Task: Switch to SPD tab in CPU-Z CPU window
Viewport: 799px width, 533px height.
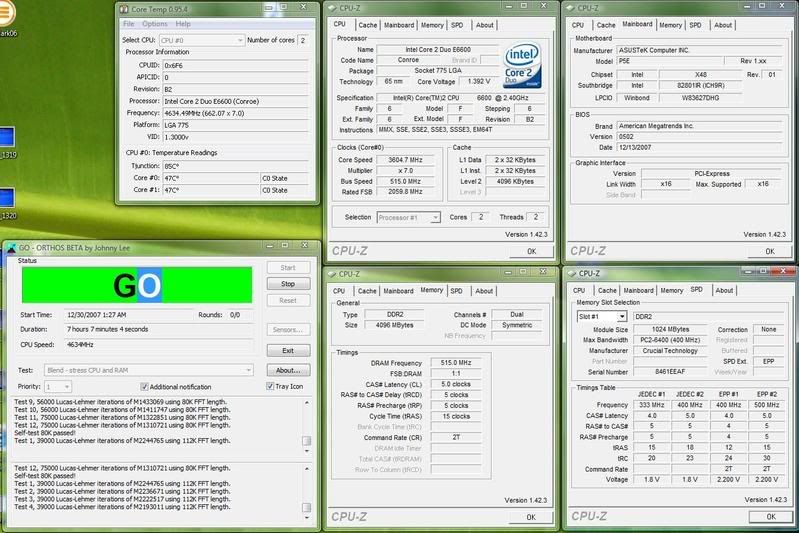Action: 457,25
